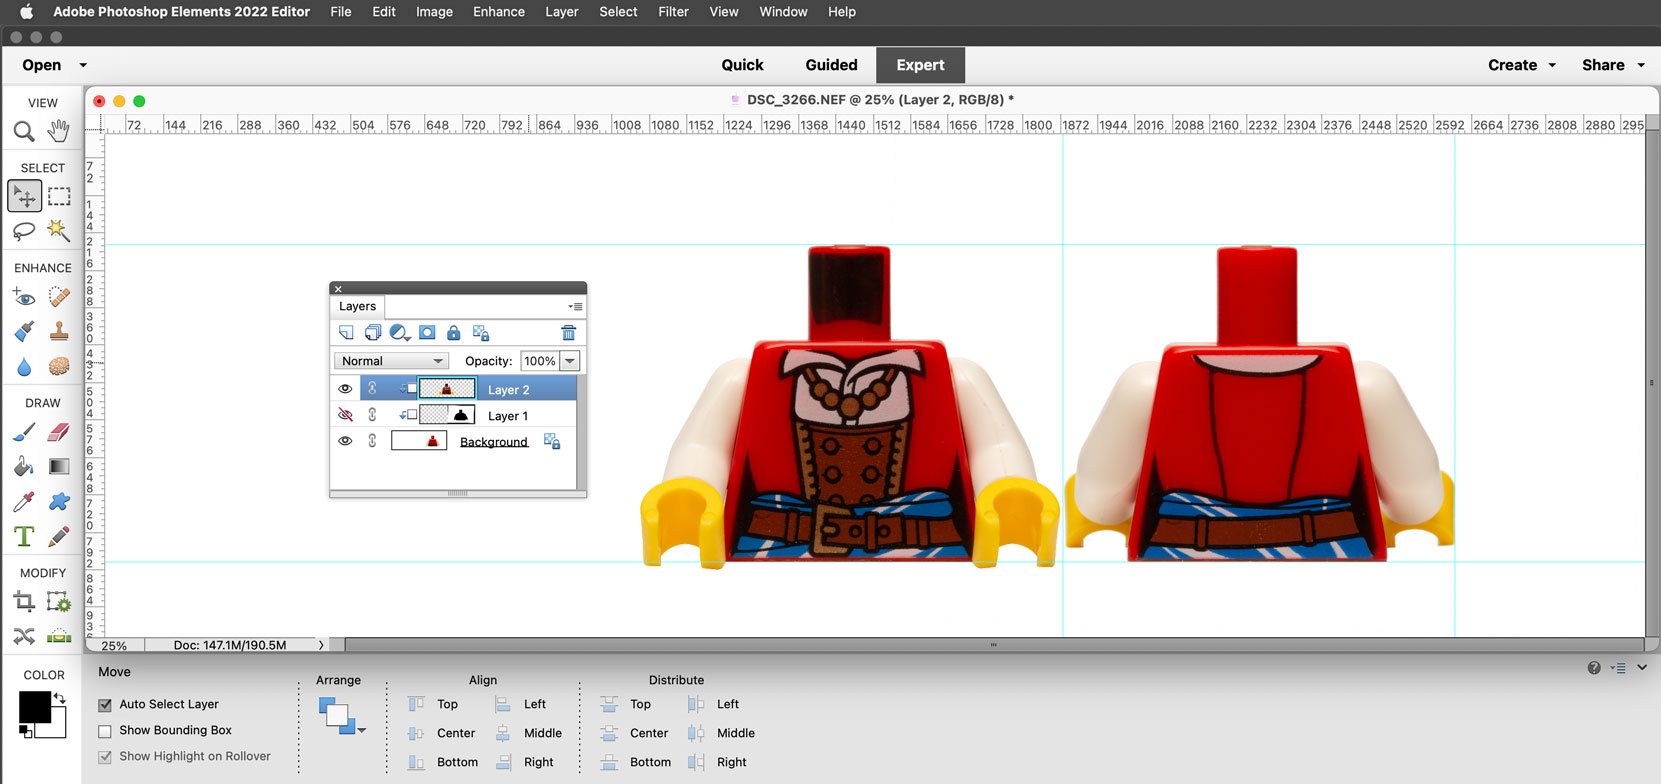The image size is (1661, 784).
Task: Select the Pencil tool
Action: point(59,537)
